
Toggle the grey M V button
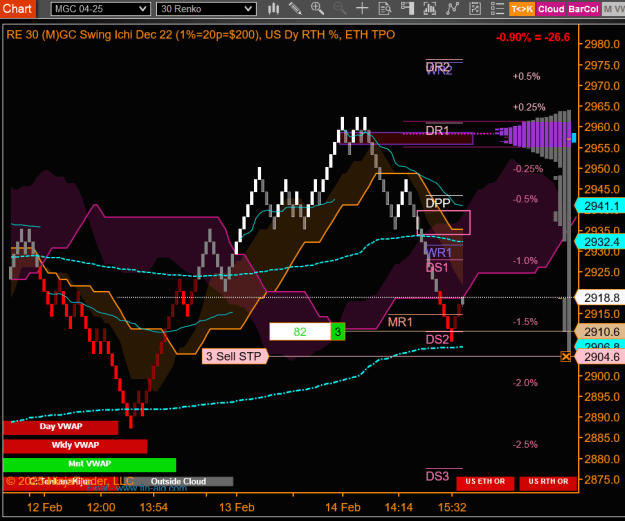(613, 9)
